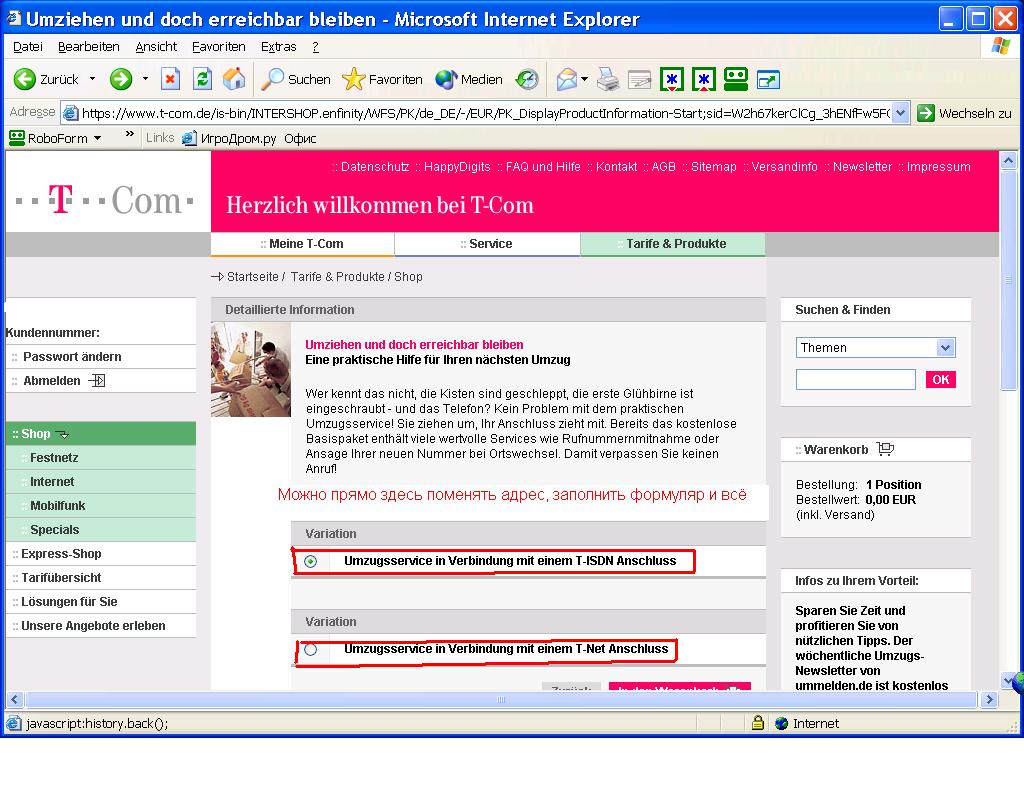Click the Wechseln zu go button
The width and height of the screenshot is (1024, 799).
[964, 113]
